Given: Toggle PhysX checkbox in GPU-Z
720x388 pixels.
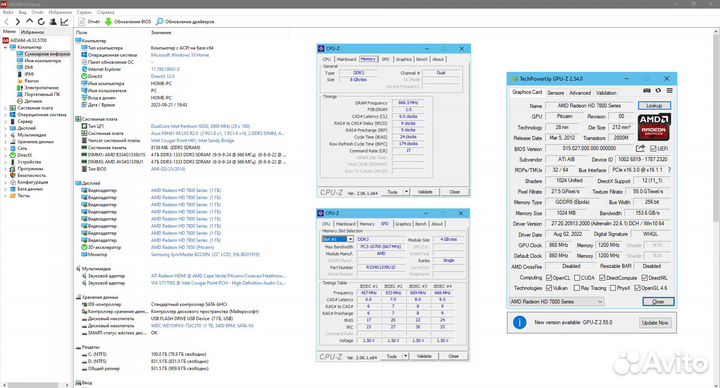Looking at the screenshot, I should click(x=613, y=288).
